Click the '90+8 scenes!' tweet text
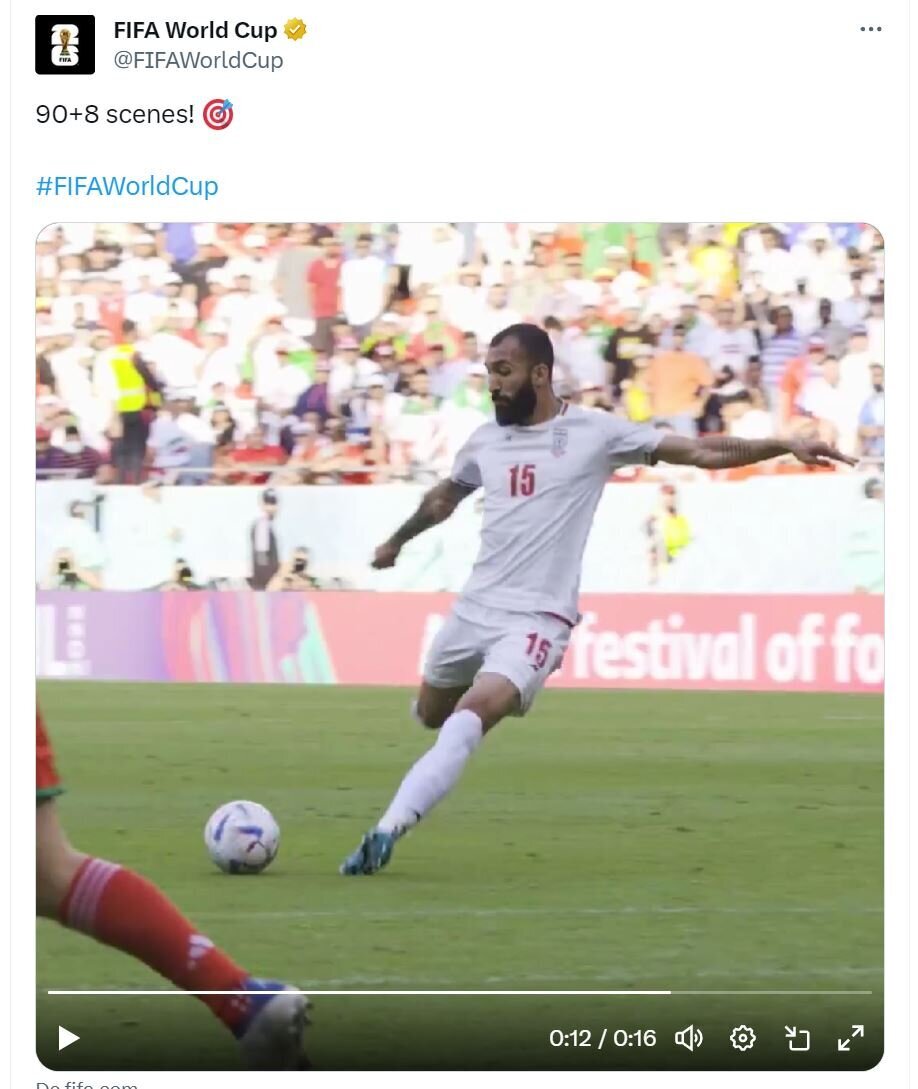 115,114
